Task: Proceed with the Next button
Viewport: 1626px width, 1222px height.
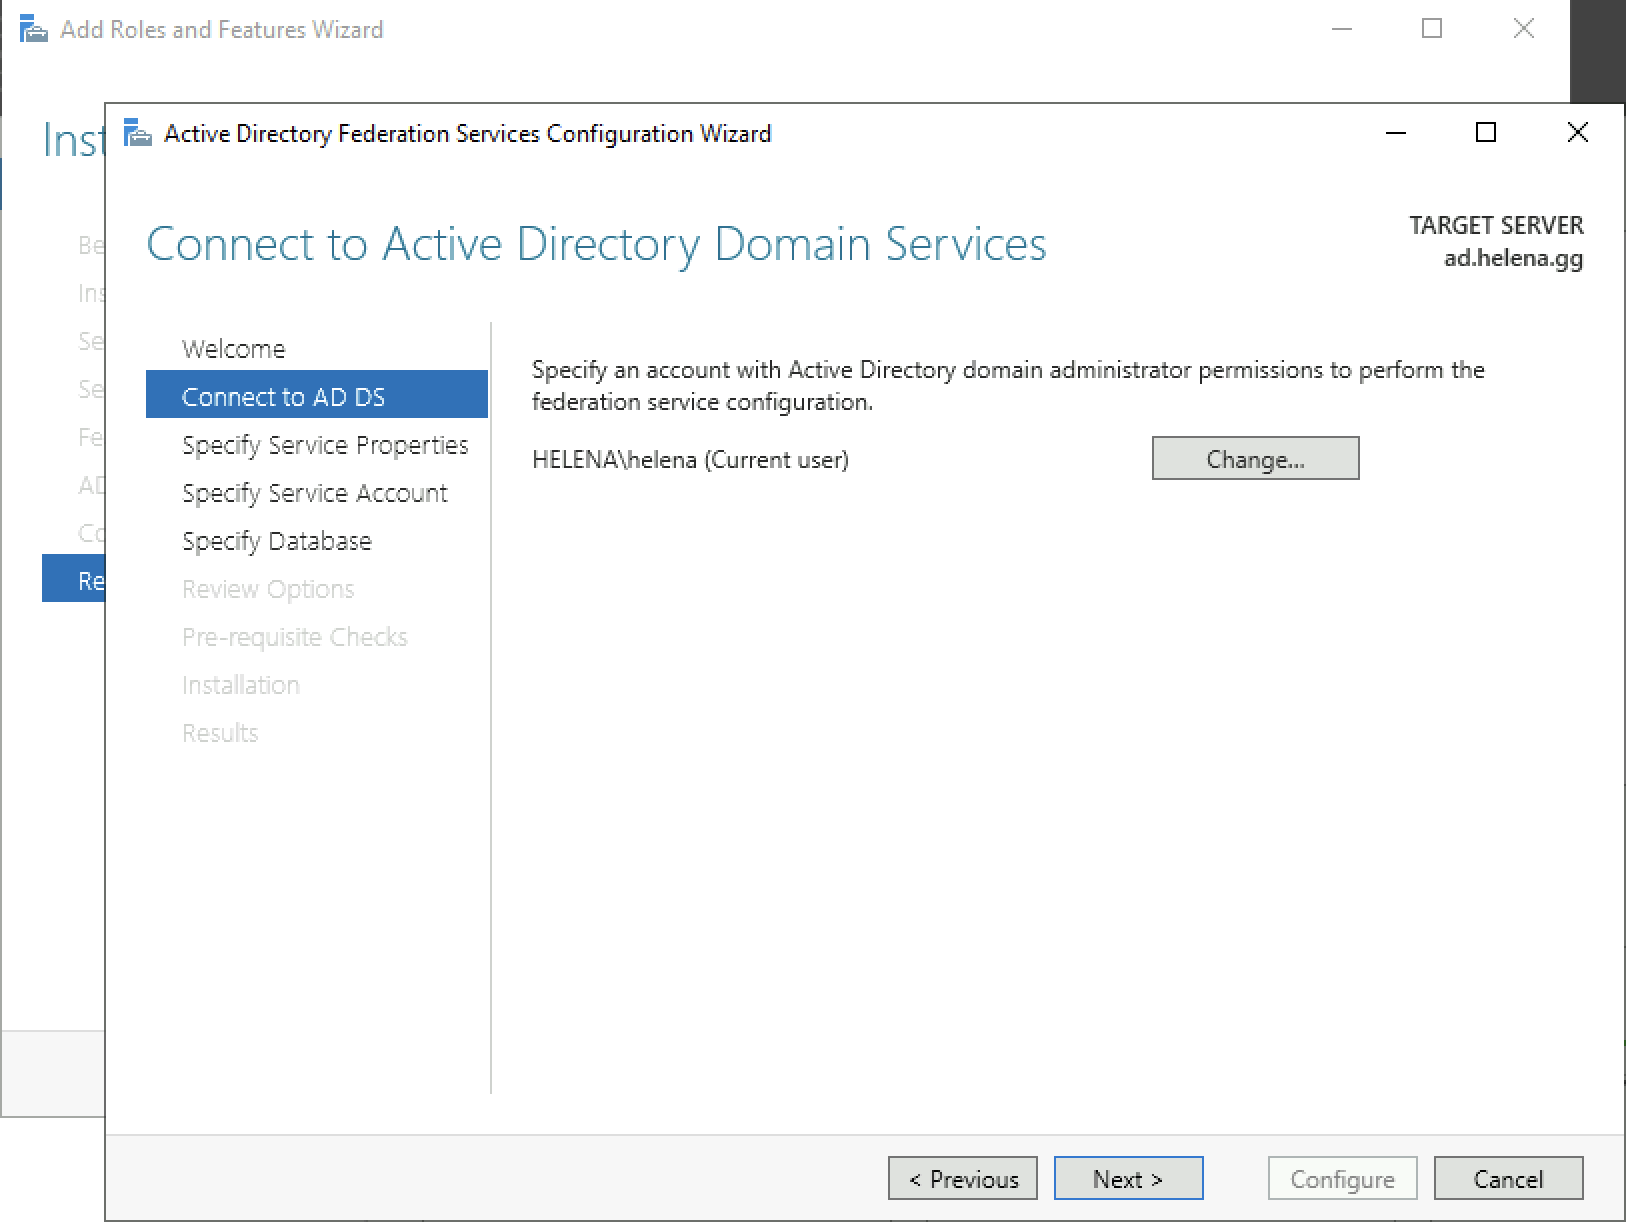Action: point(1128,1179)
